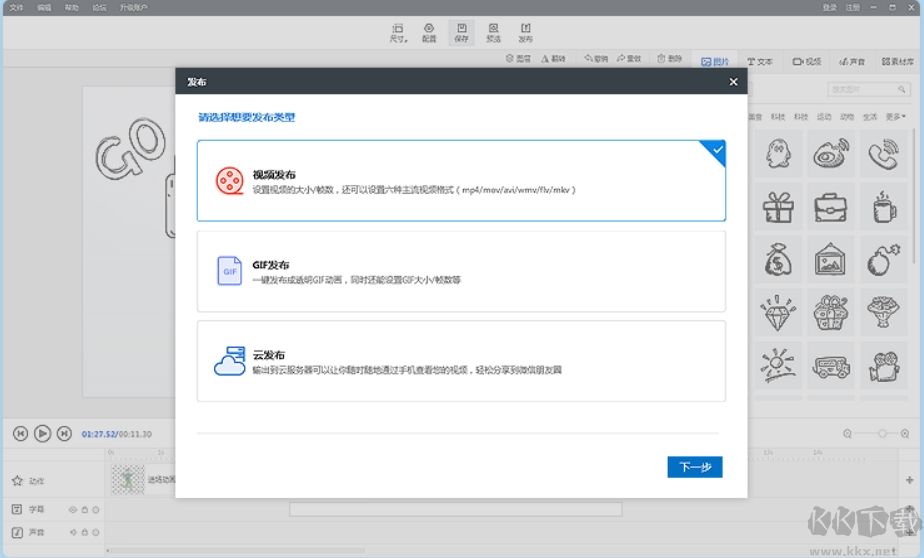Click the 保存 toolbar icon
This screenshot has width=924, height=558.
coord(461,33)
